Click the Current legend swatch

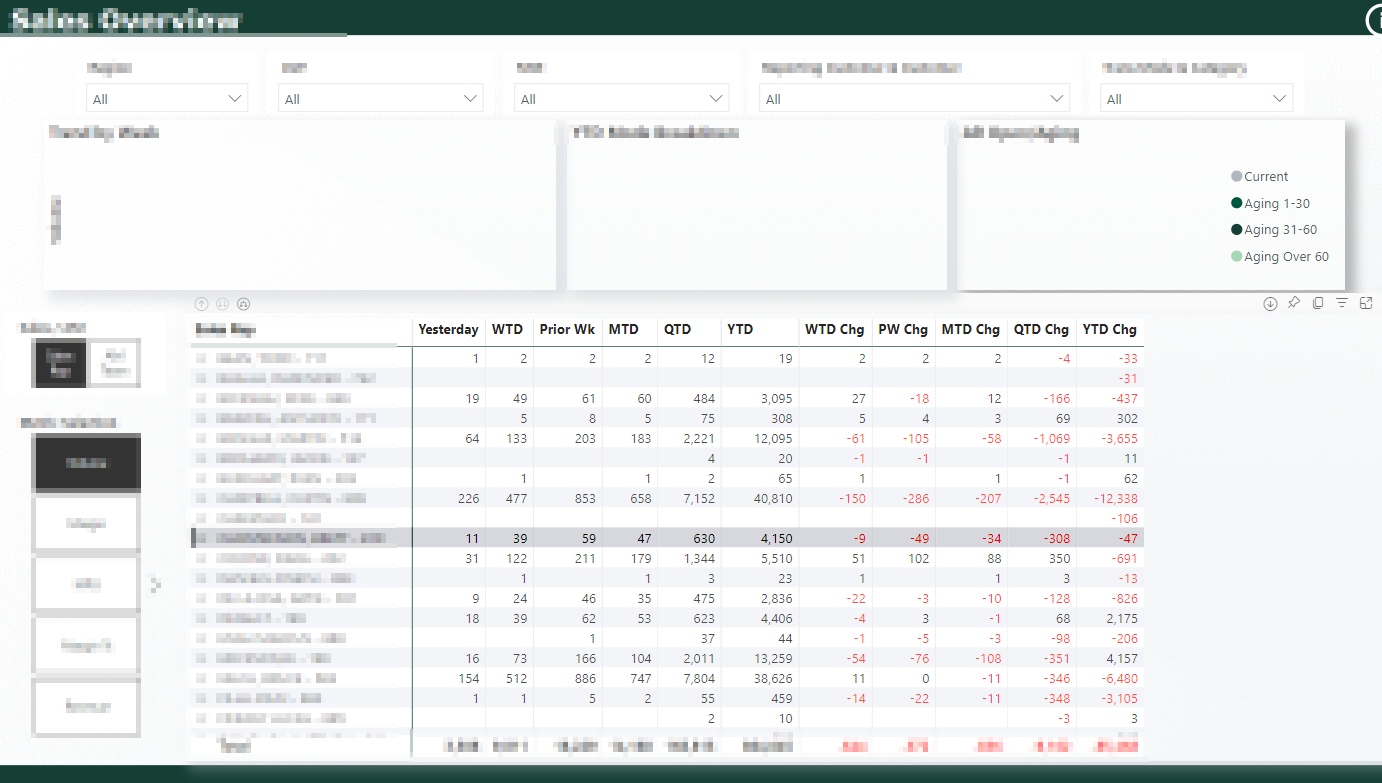(1237, 176)
